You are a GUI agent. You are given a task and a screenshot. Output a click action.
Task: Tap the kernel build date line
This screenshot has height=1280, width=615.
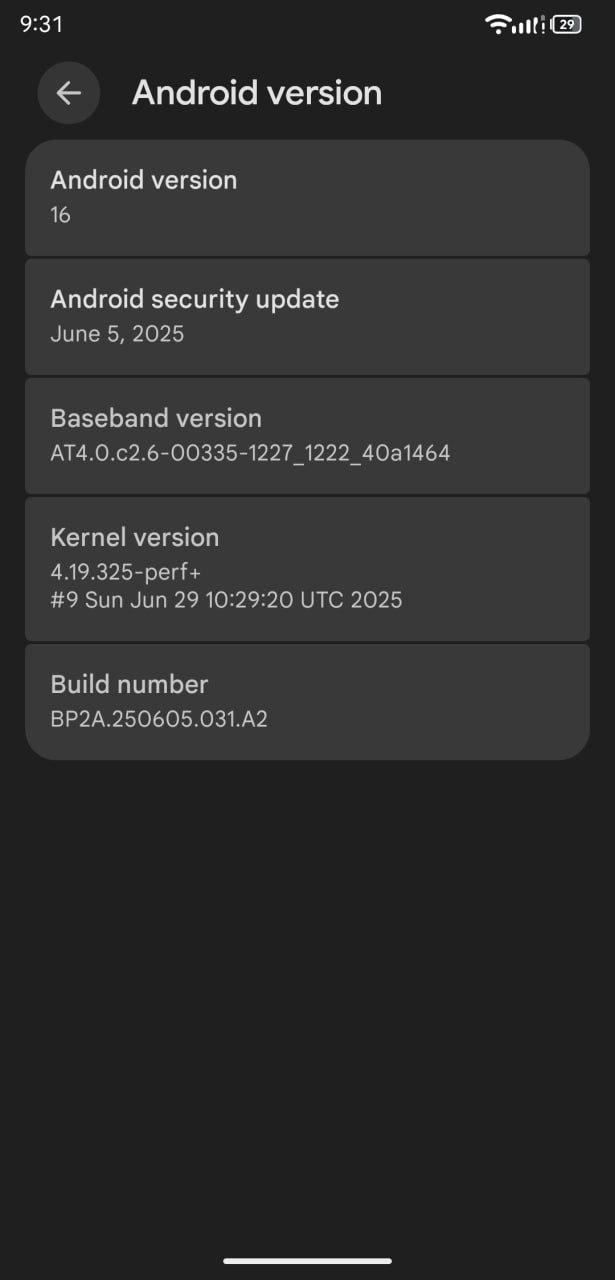(226, 600)
